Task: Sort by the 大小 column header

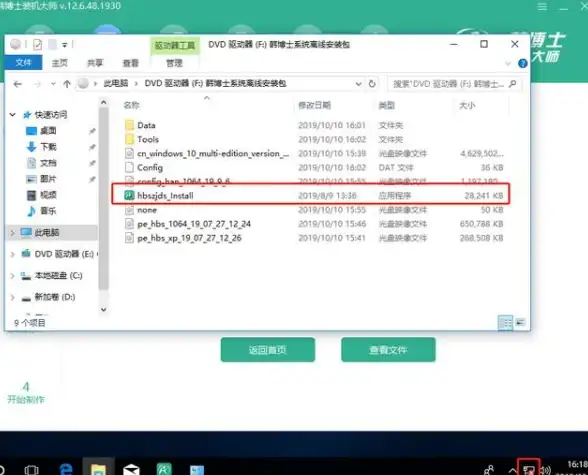Action: coord(467,105)
